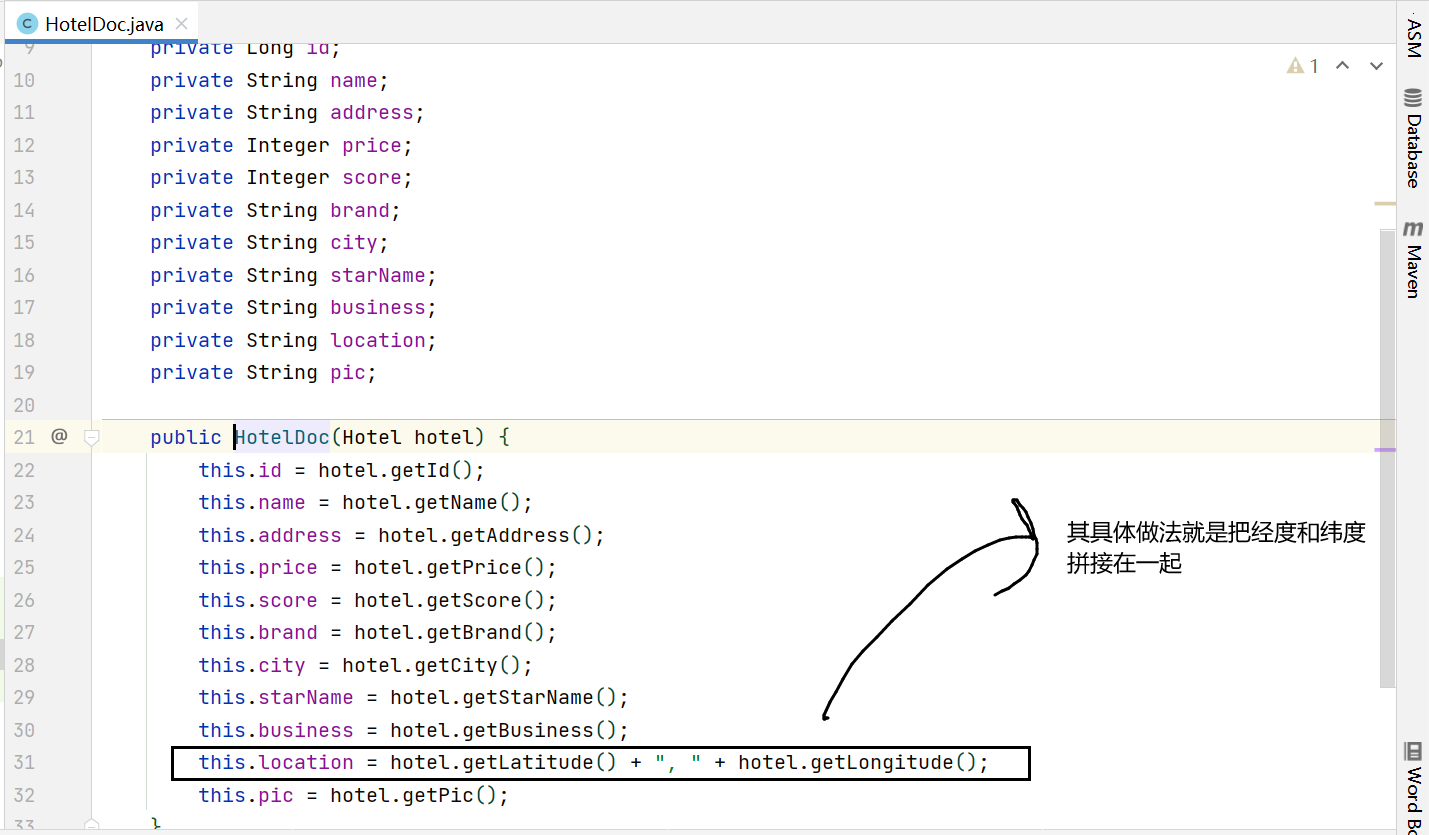
Task: Click the field 'starName' on line 16
Action: pyautogui.click(x=378, y=275)
